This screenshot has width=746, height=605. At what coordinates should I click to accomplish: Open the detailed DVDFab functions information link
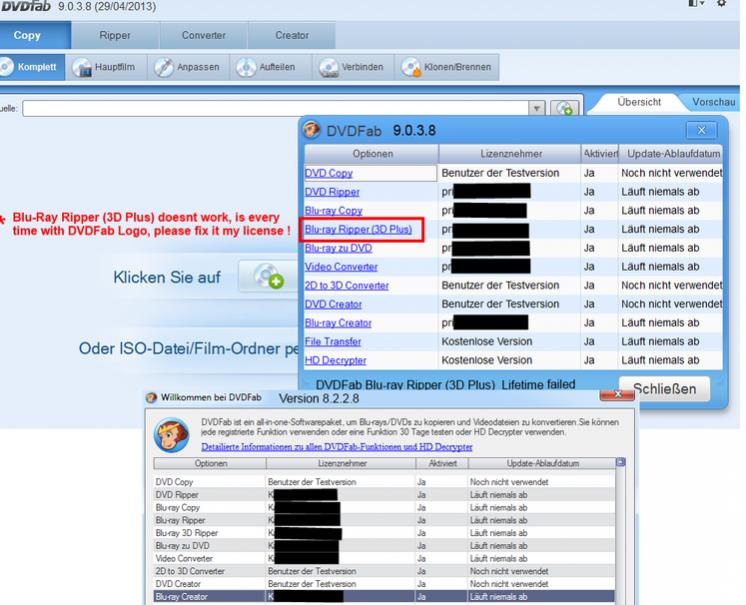coord(337,447)
